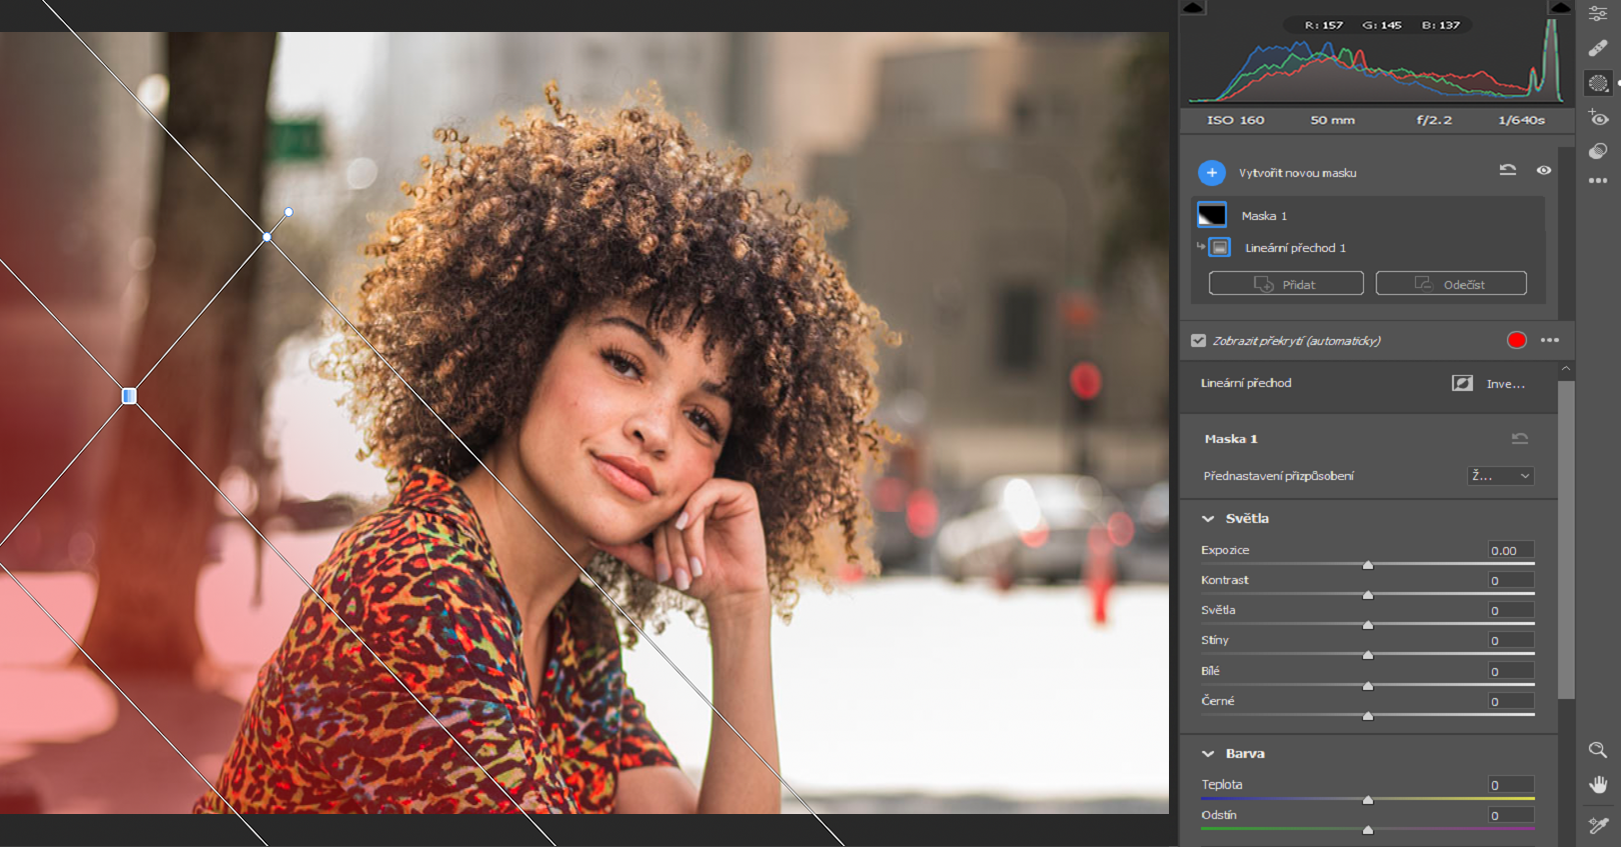
Task: Toggle shadow clipping warning in histogram
Action: coord(1193,7)
